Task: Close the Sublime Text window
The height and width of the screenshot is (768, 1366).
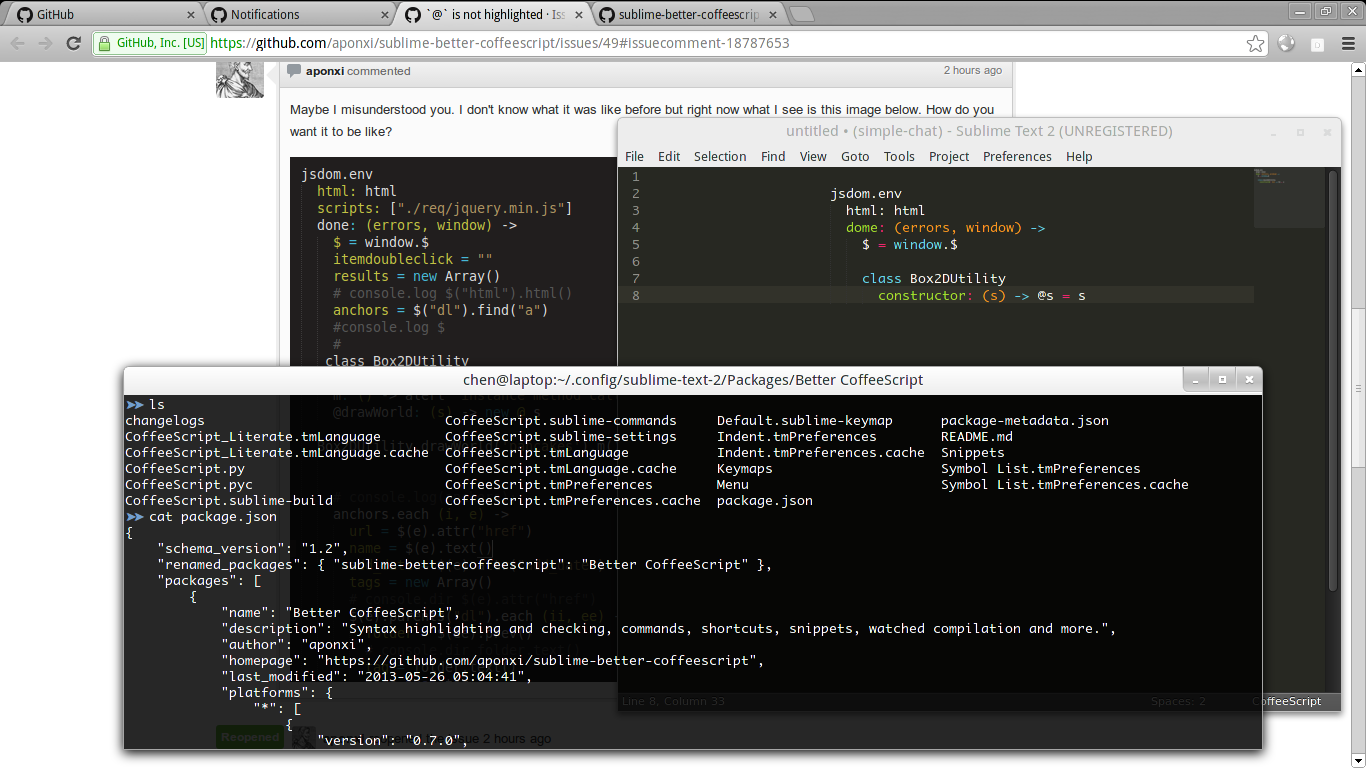Action: tap(1327, 132)
